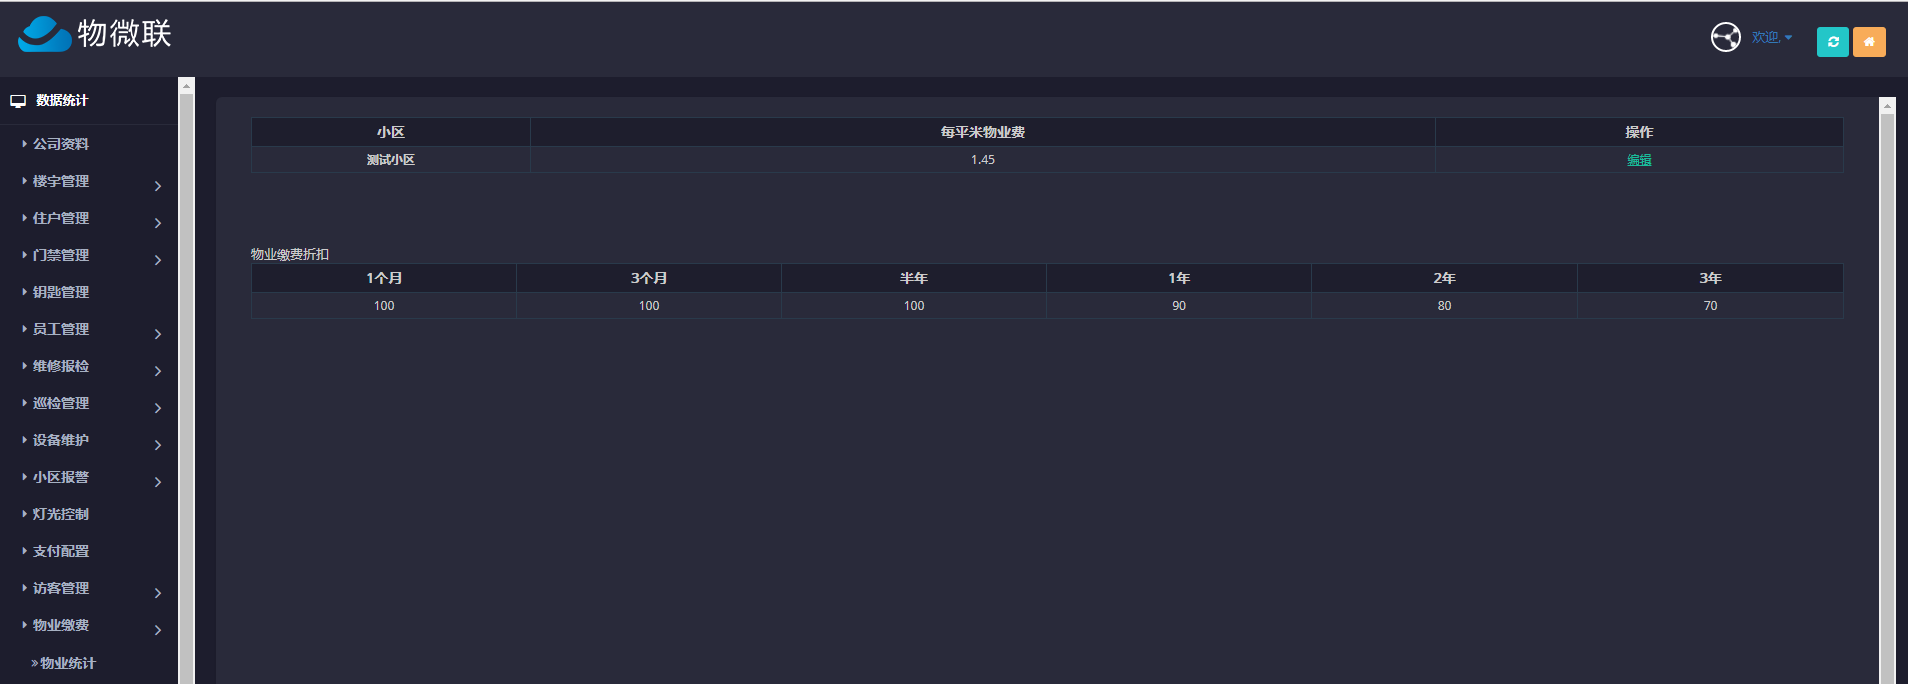Open 公司资料 in the sidebar

61,144
